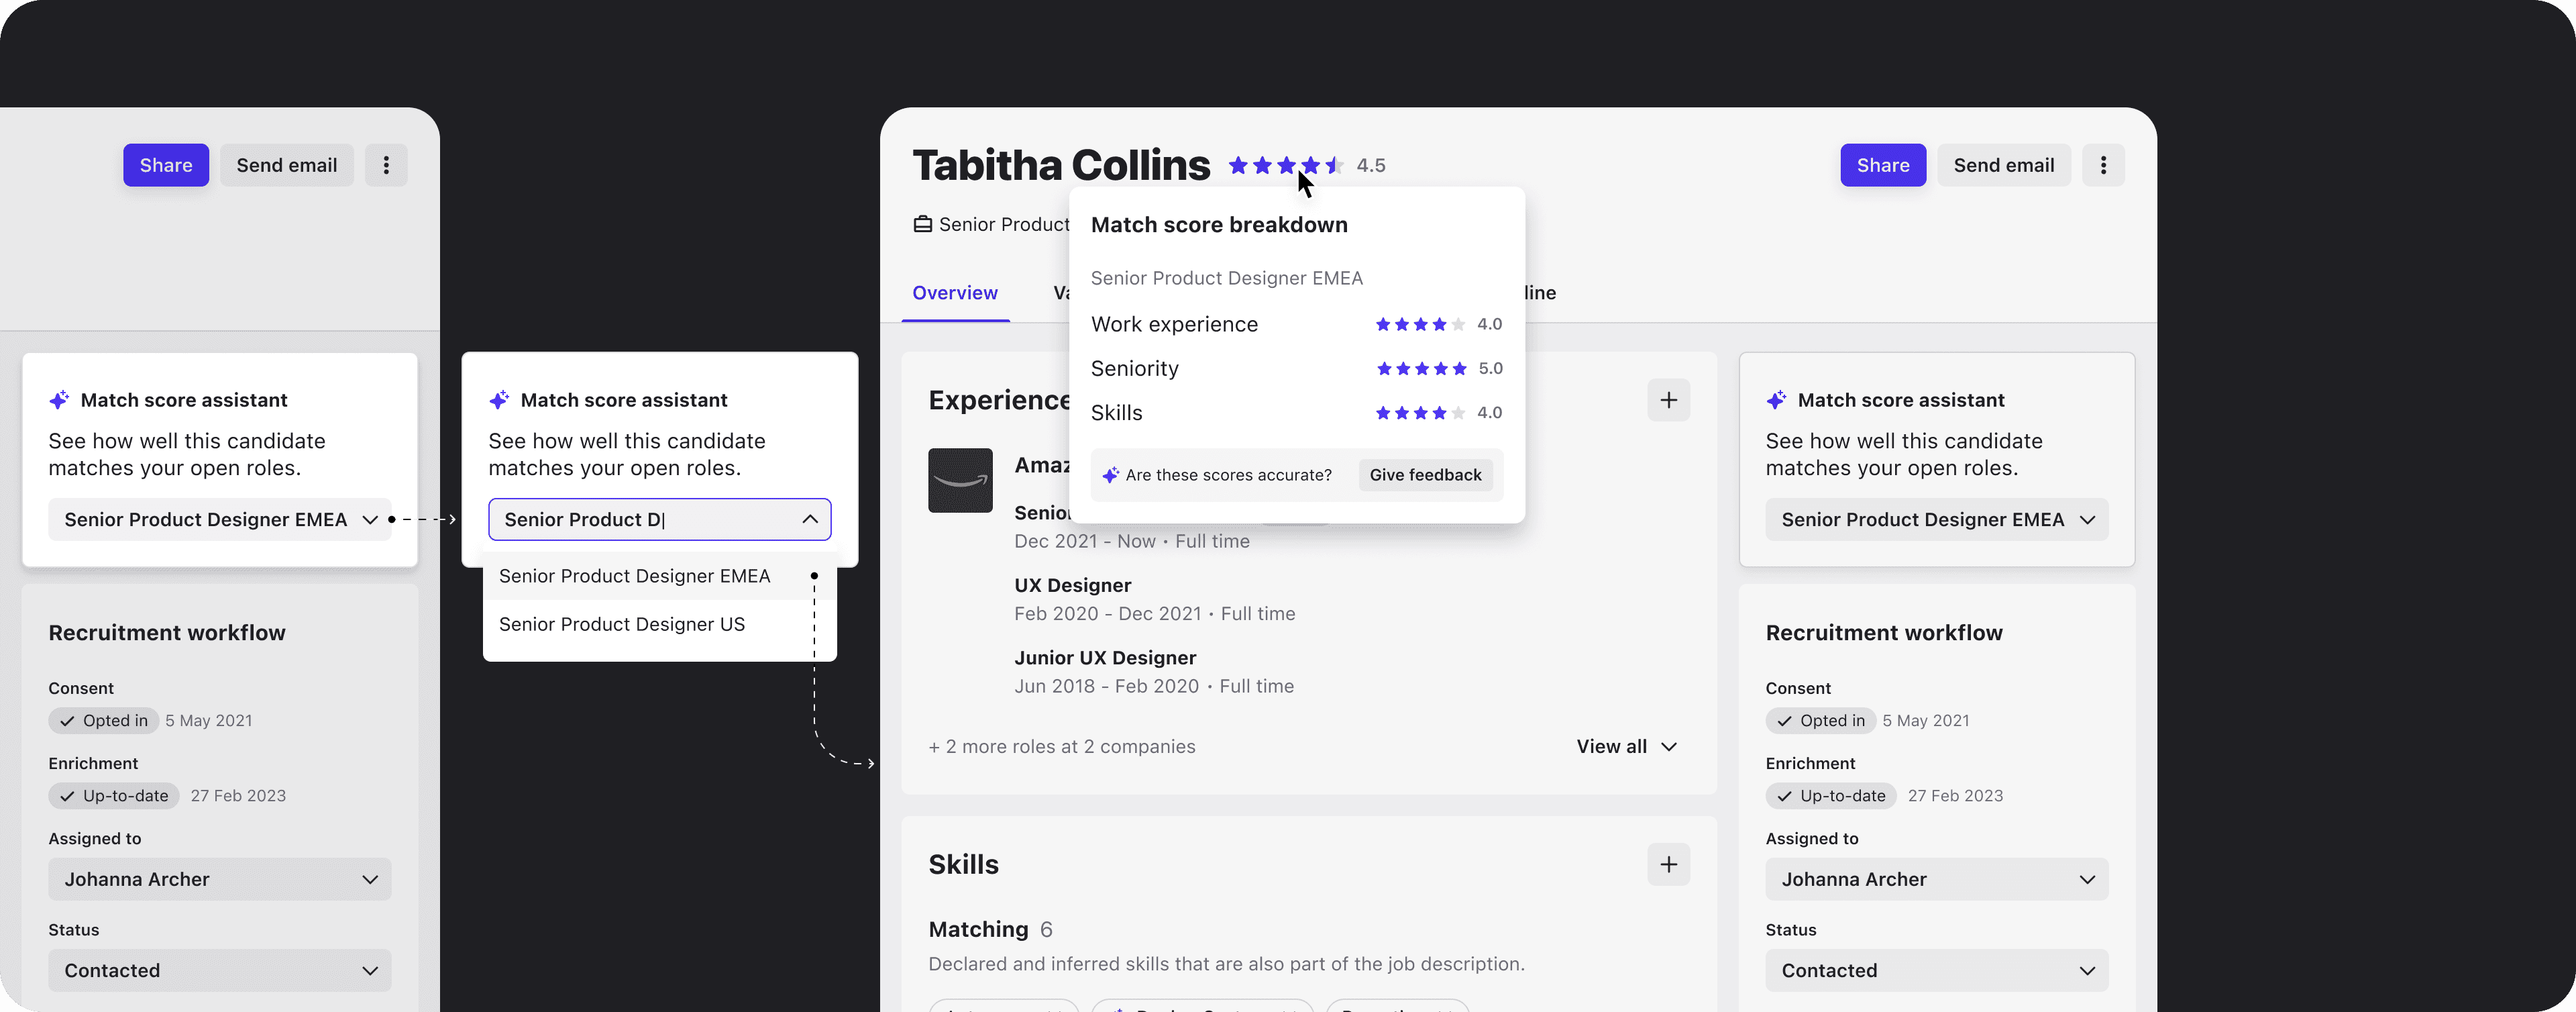
Task: Toggle right Opted in consent chip
Action: tap(1820, 720)
